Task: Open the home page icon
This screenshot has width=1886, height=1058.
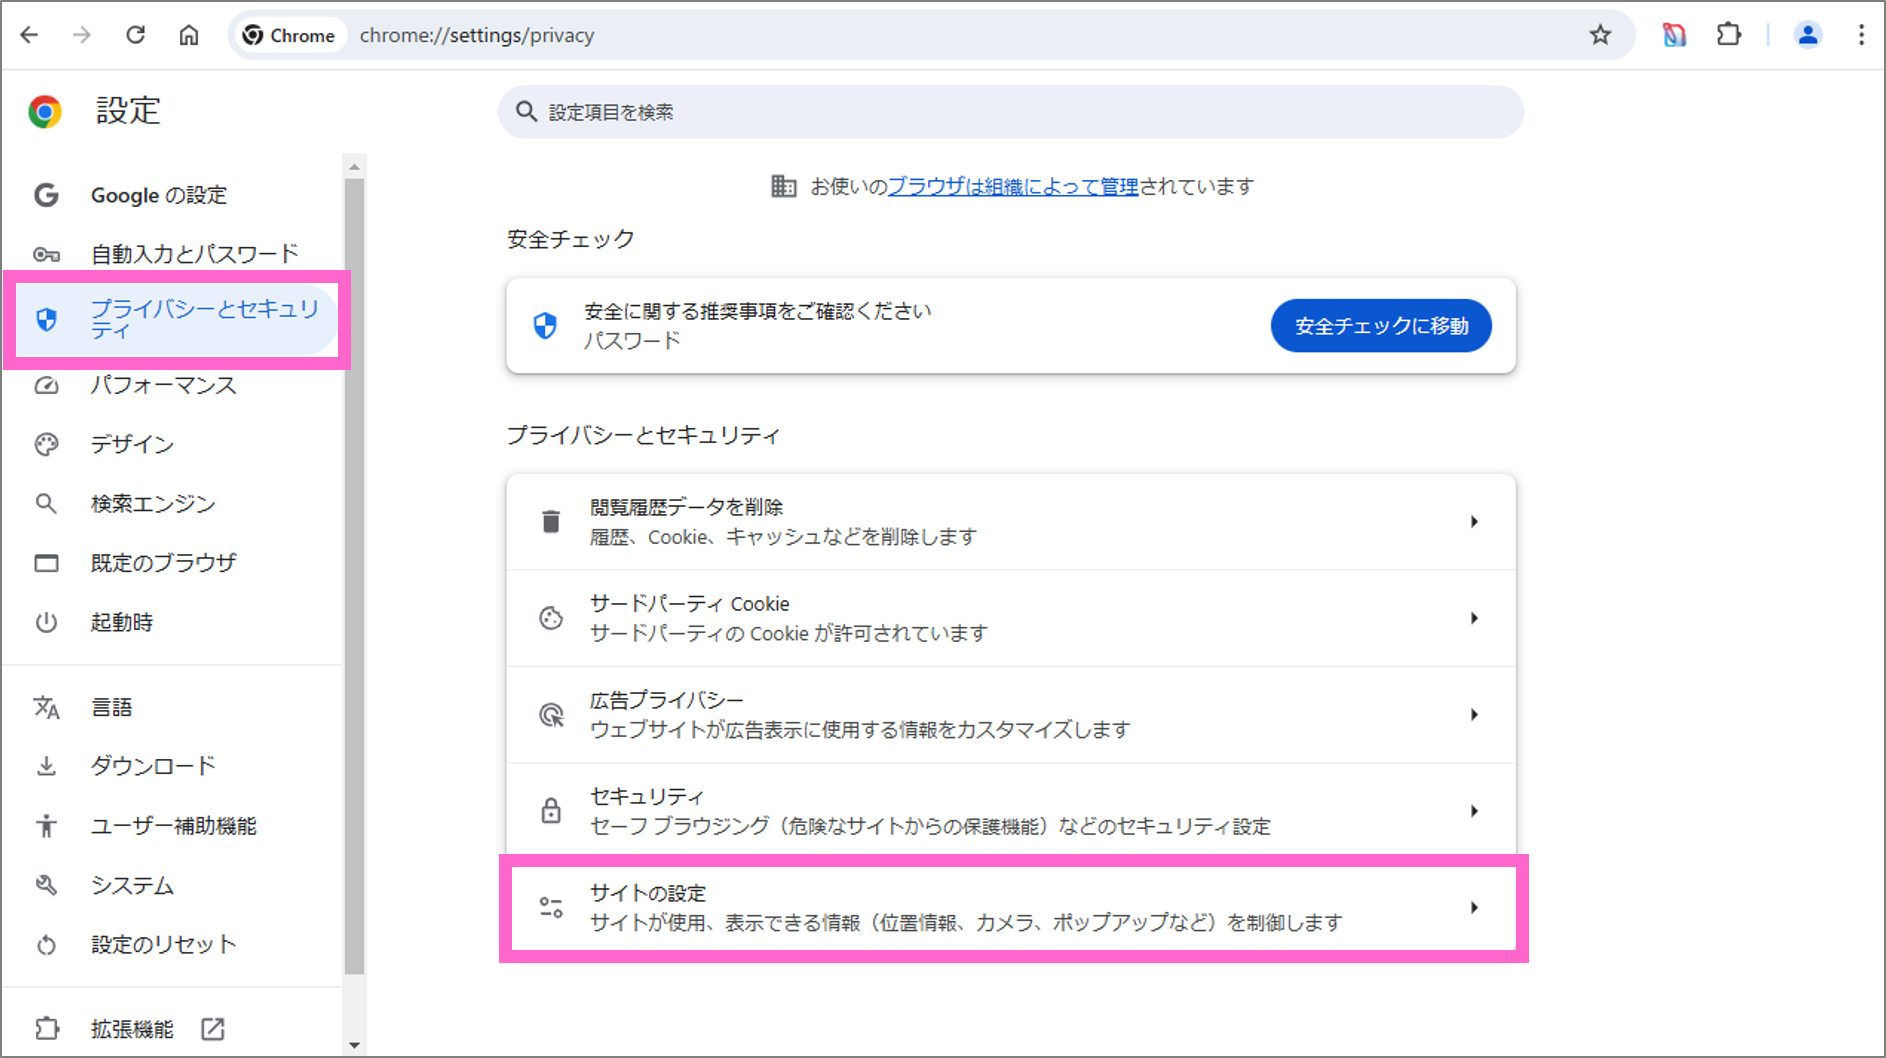Action: pyautogui.click(x=189, y=35)
